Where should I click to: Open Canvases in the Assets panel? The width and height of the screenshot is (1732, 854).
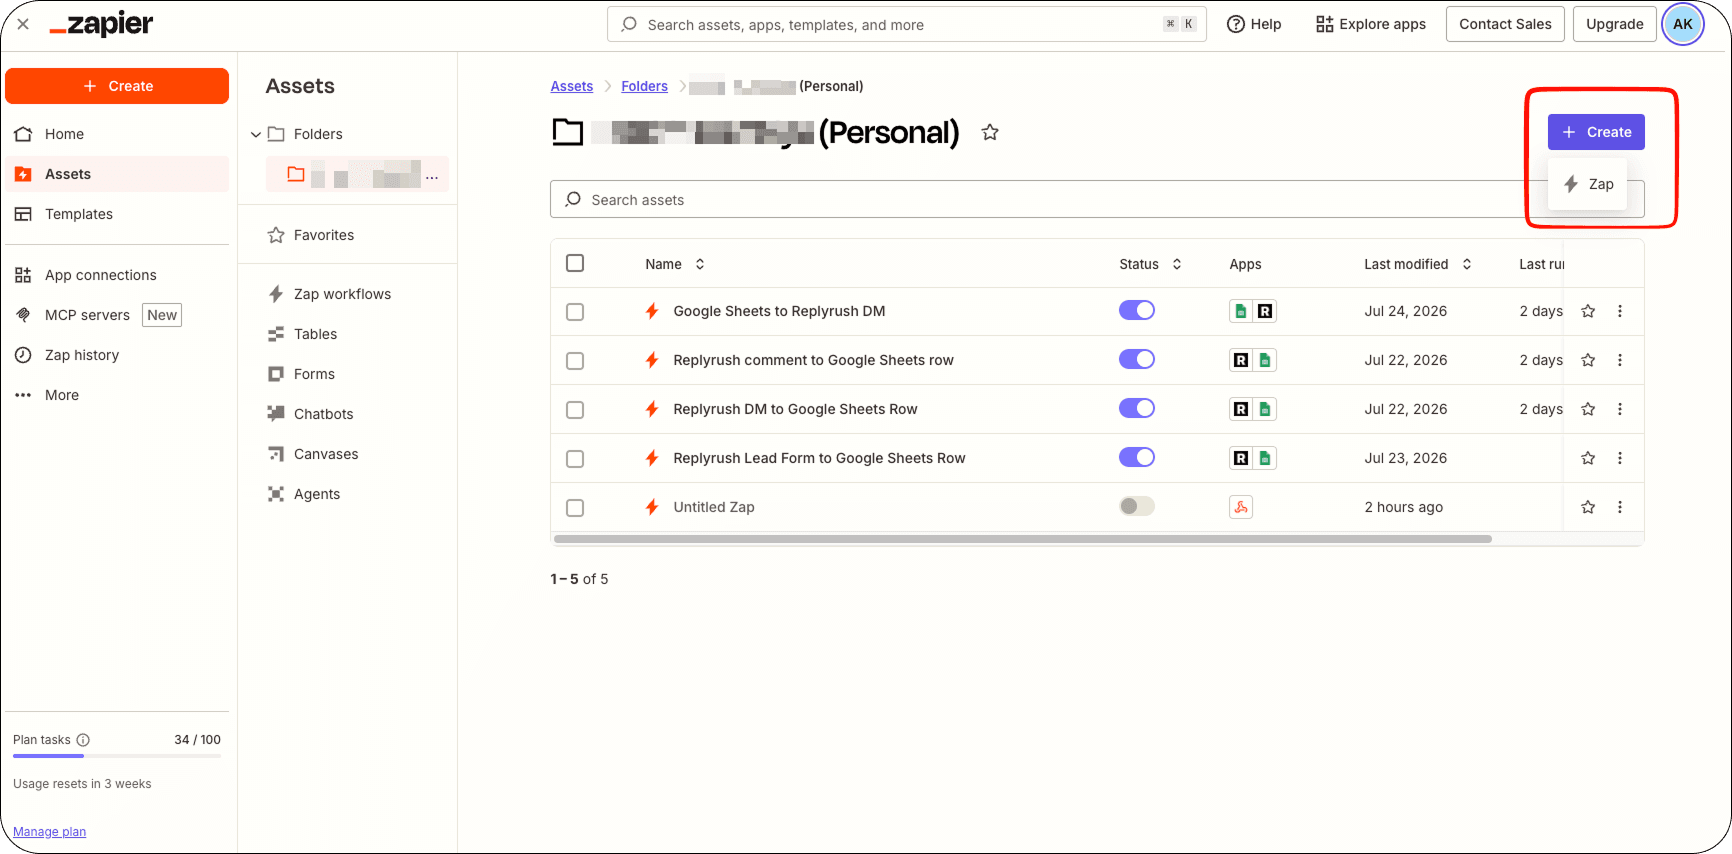point(326,454)
